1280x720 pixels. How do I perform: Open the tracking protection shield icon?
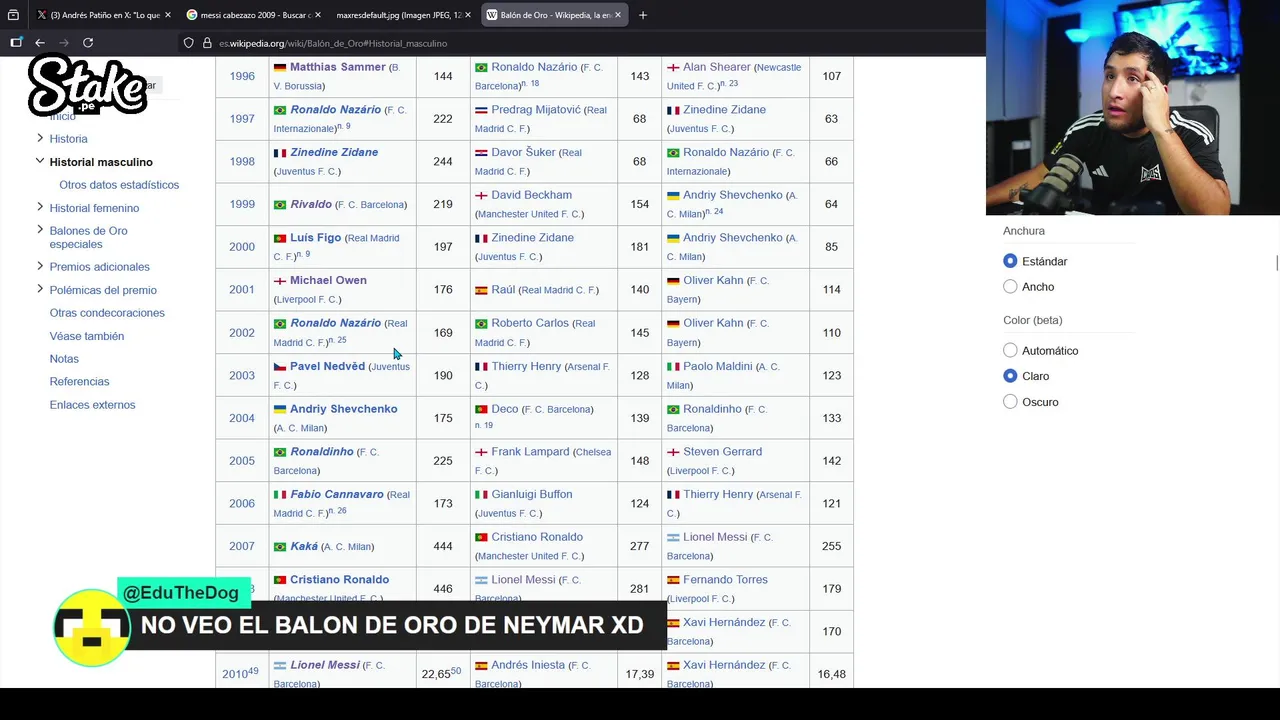(x=188, y=43)
